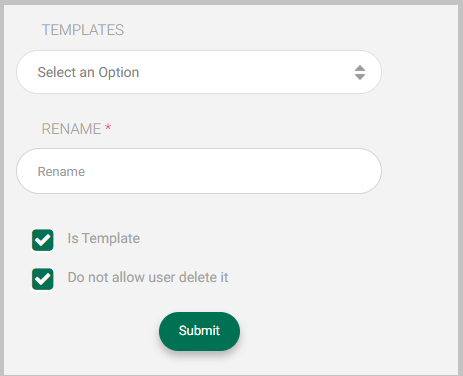Click the green Submit pill's text
The width and height of the screenshot is (463, 376).
(199, 331)
